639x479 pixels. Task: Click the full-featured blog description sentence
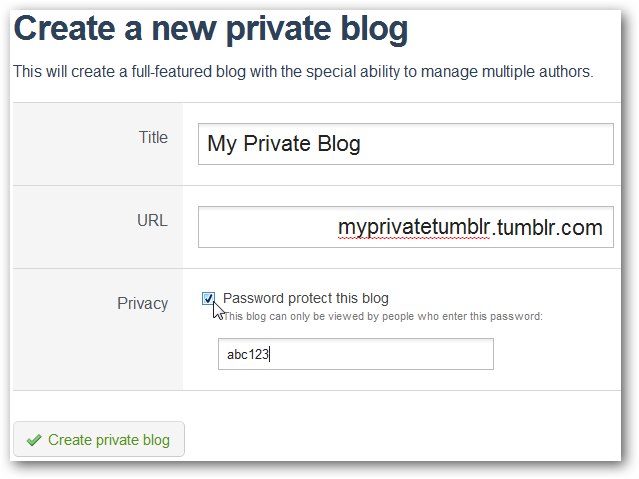tap(302, 72)
